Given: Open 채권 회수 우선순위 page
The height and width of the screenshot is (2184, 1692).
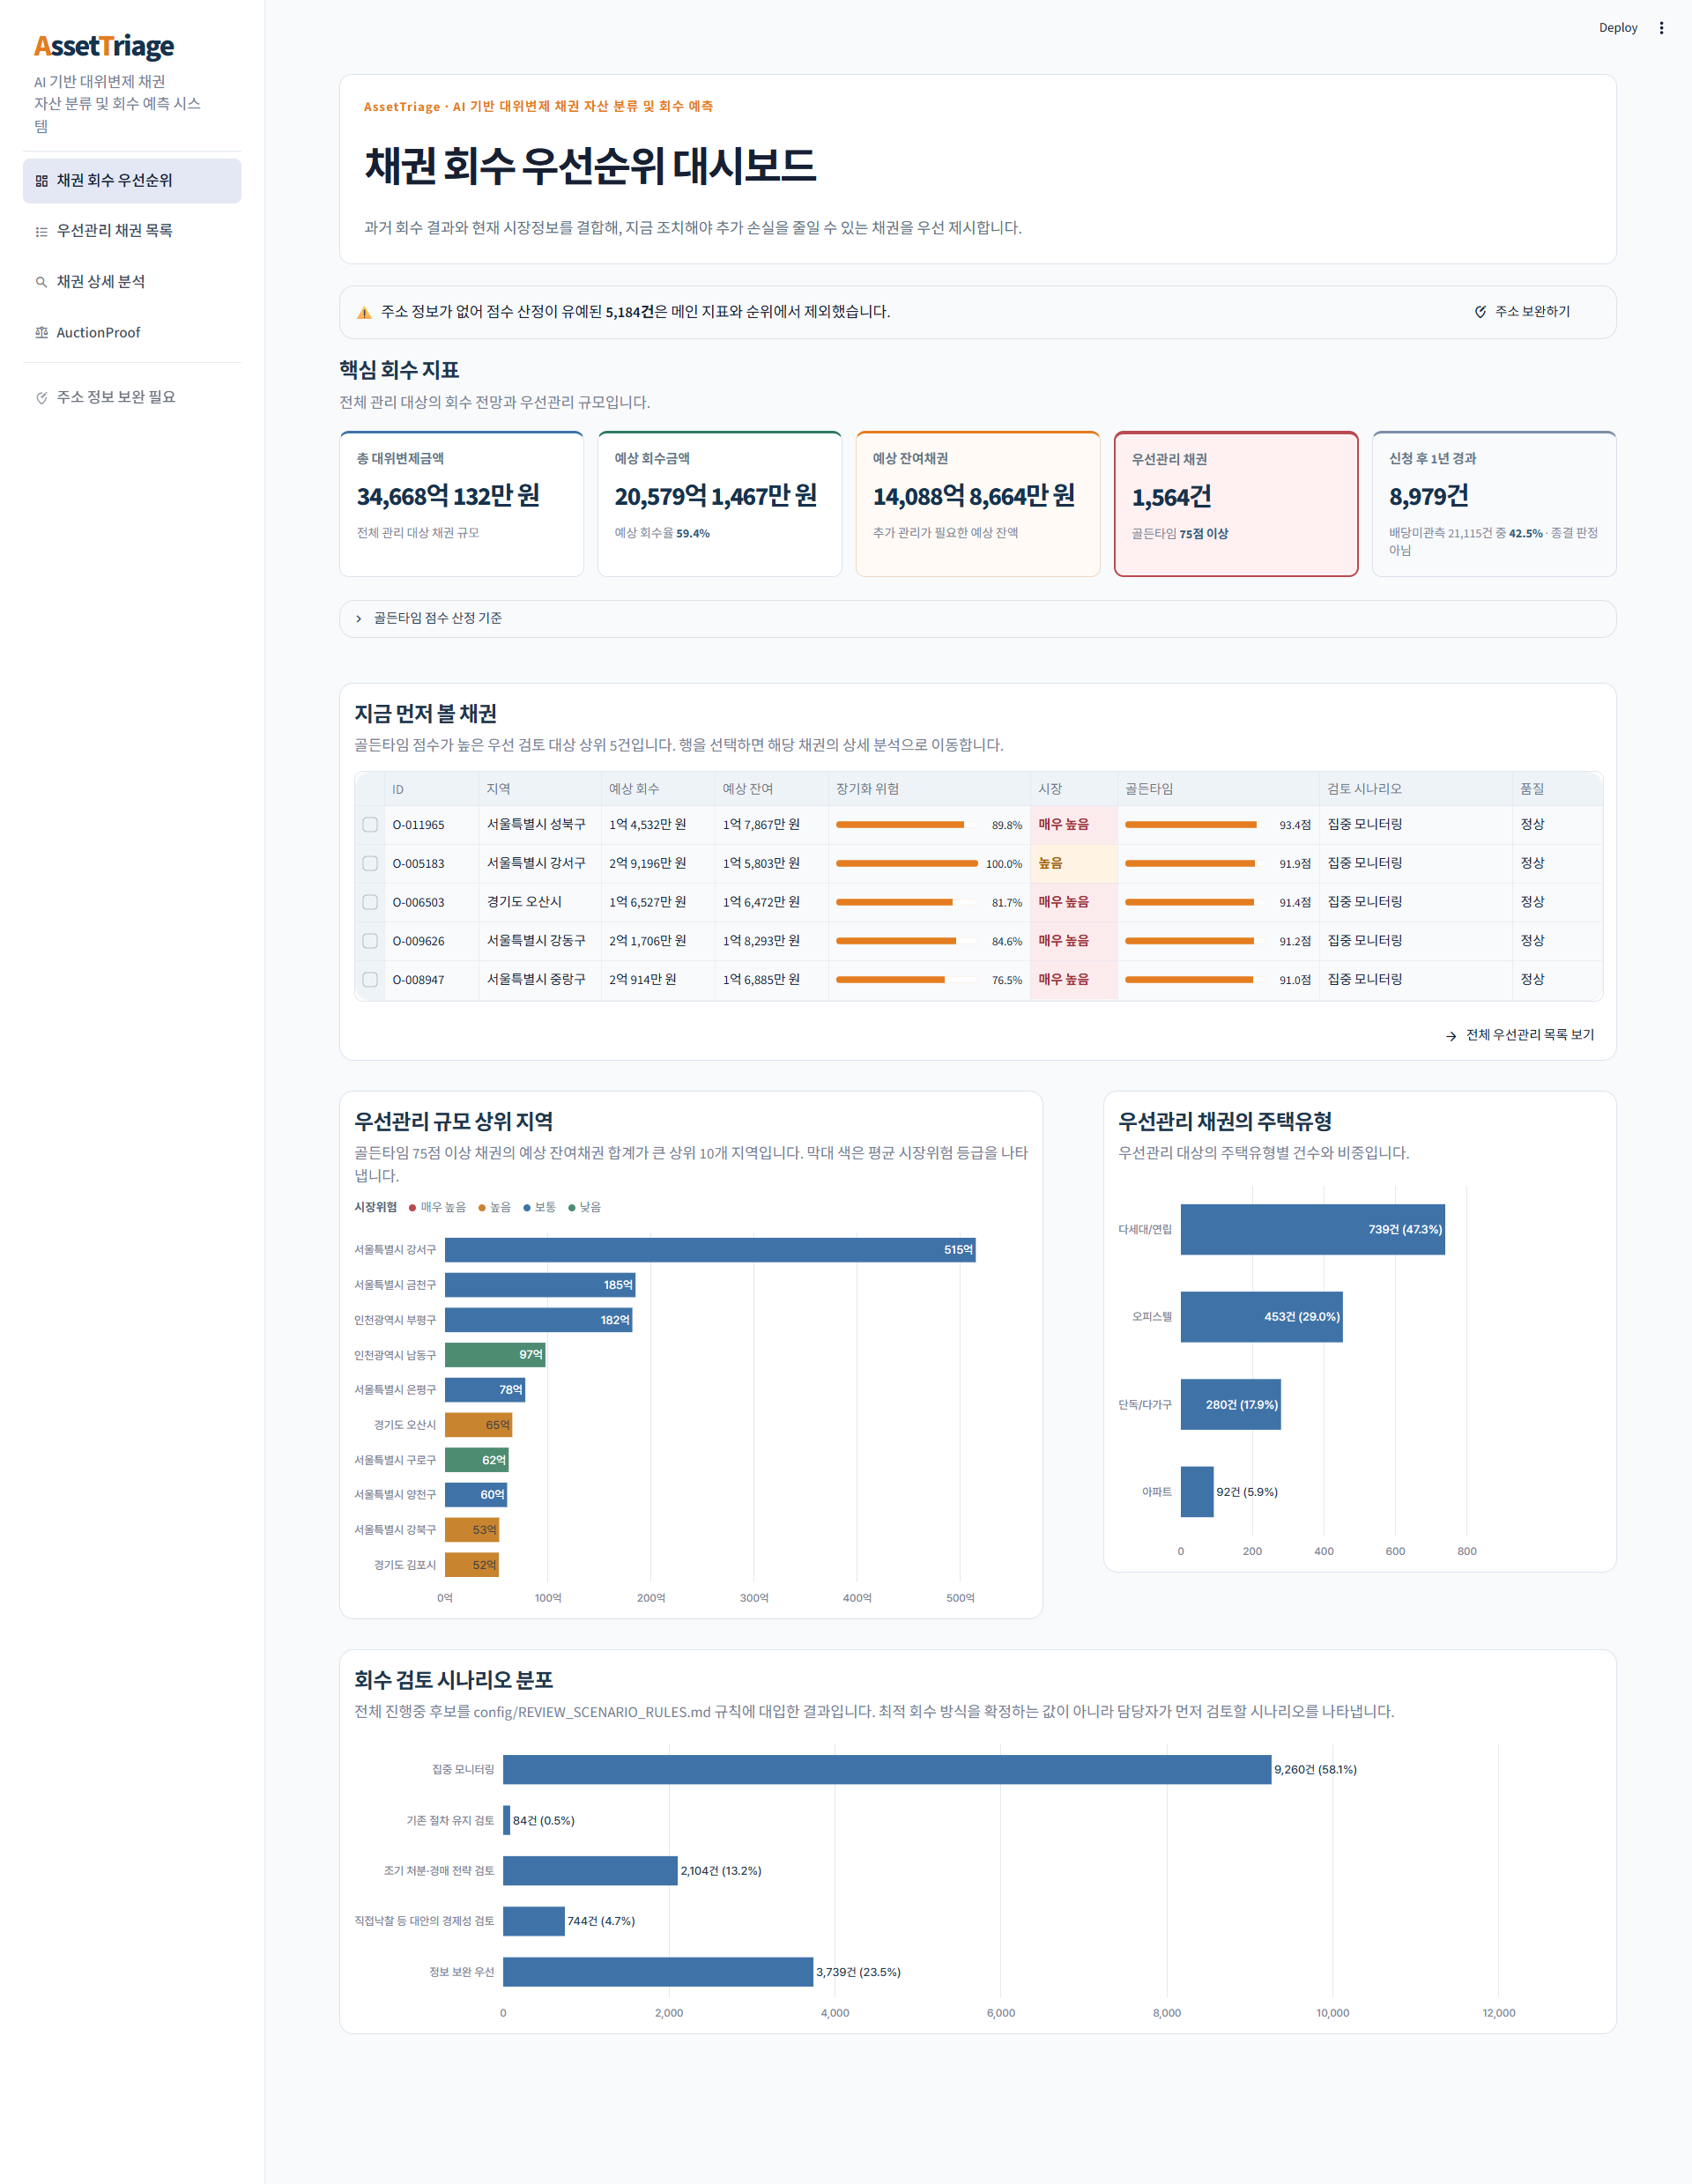Looking at the screenshot, I should click(x=132, y=181).
